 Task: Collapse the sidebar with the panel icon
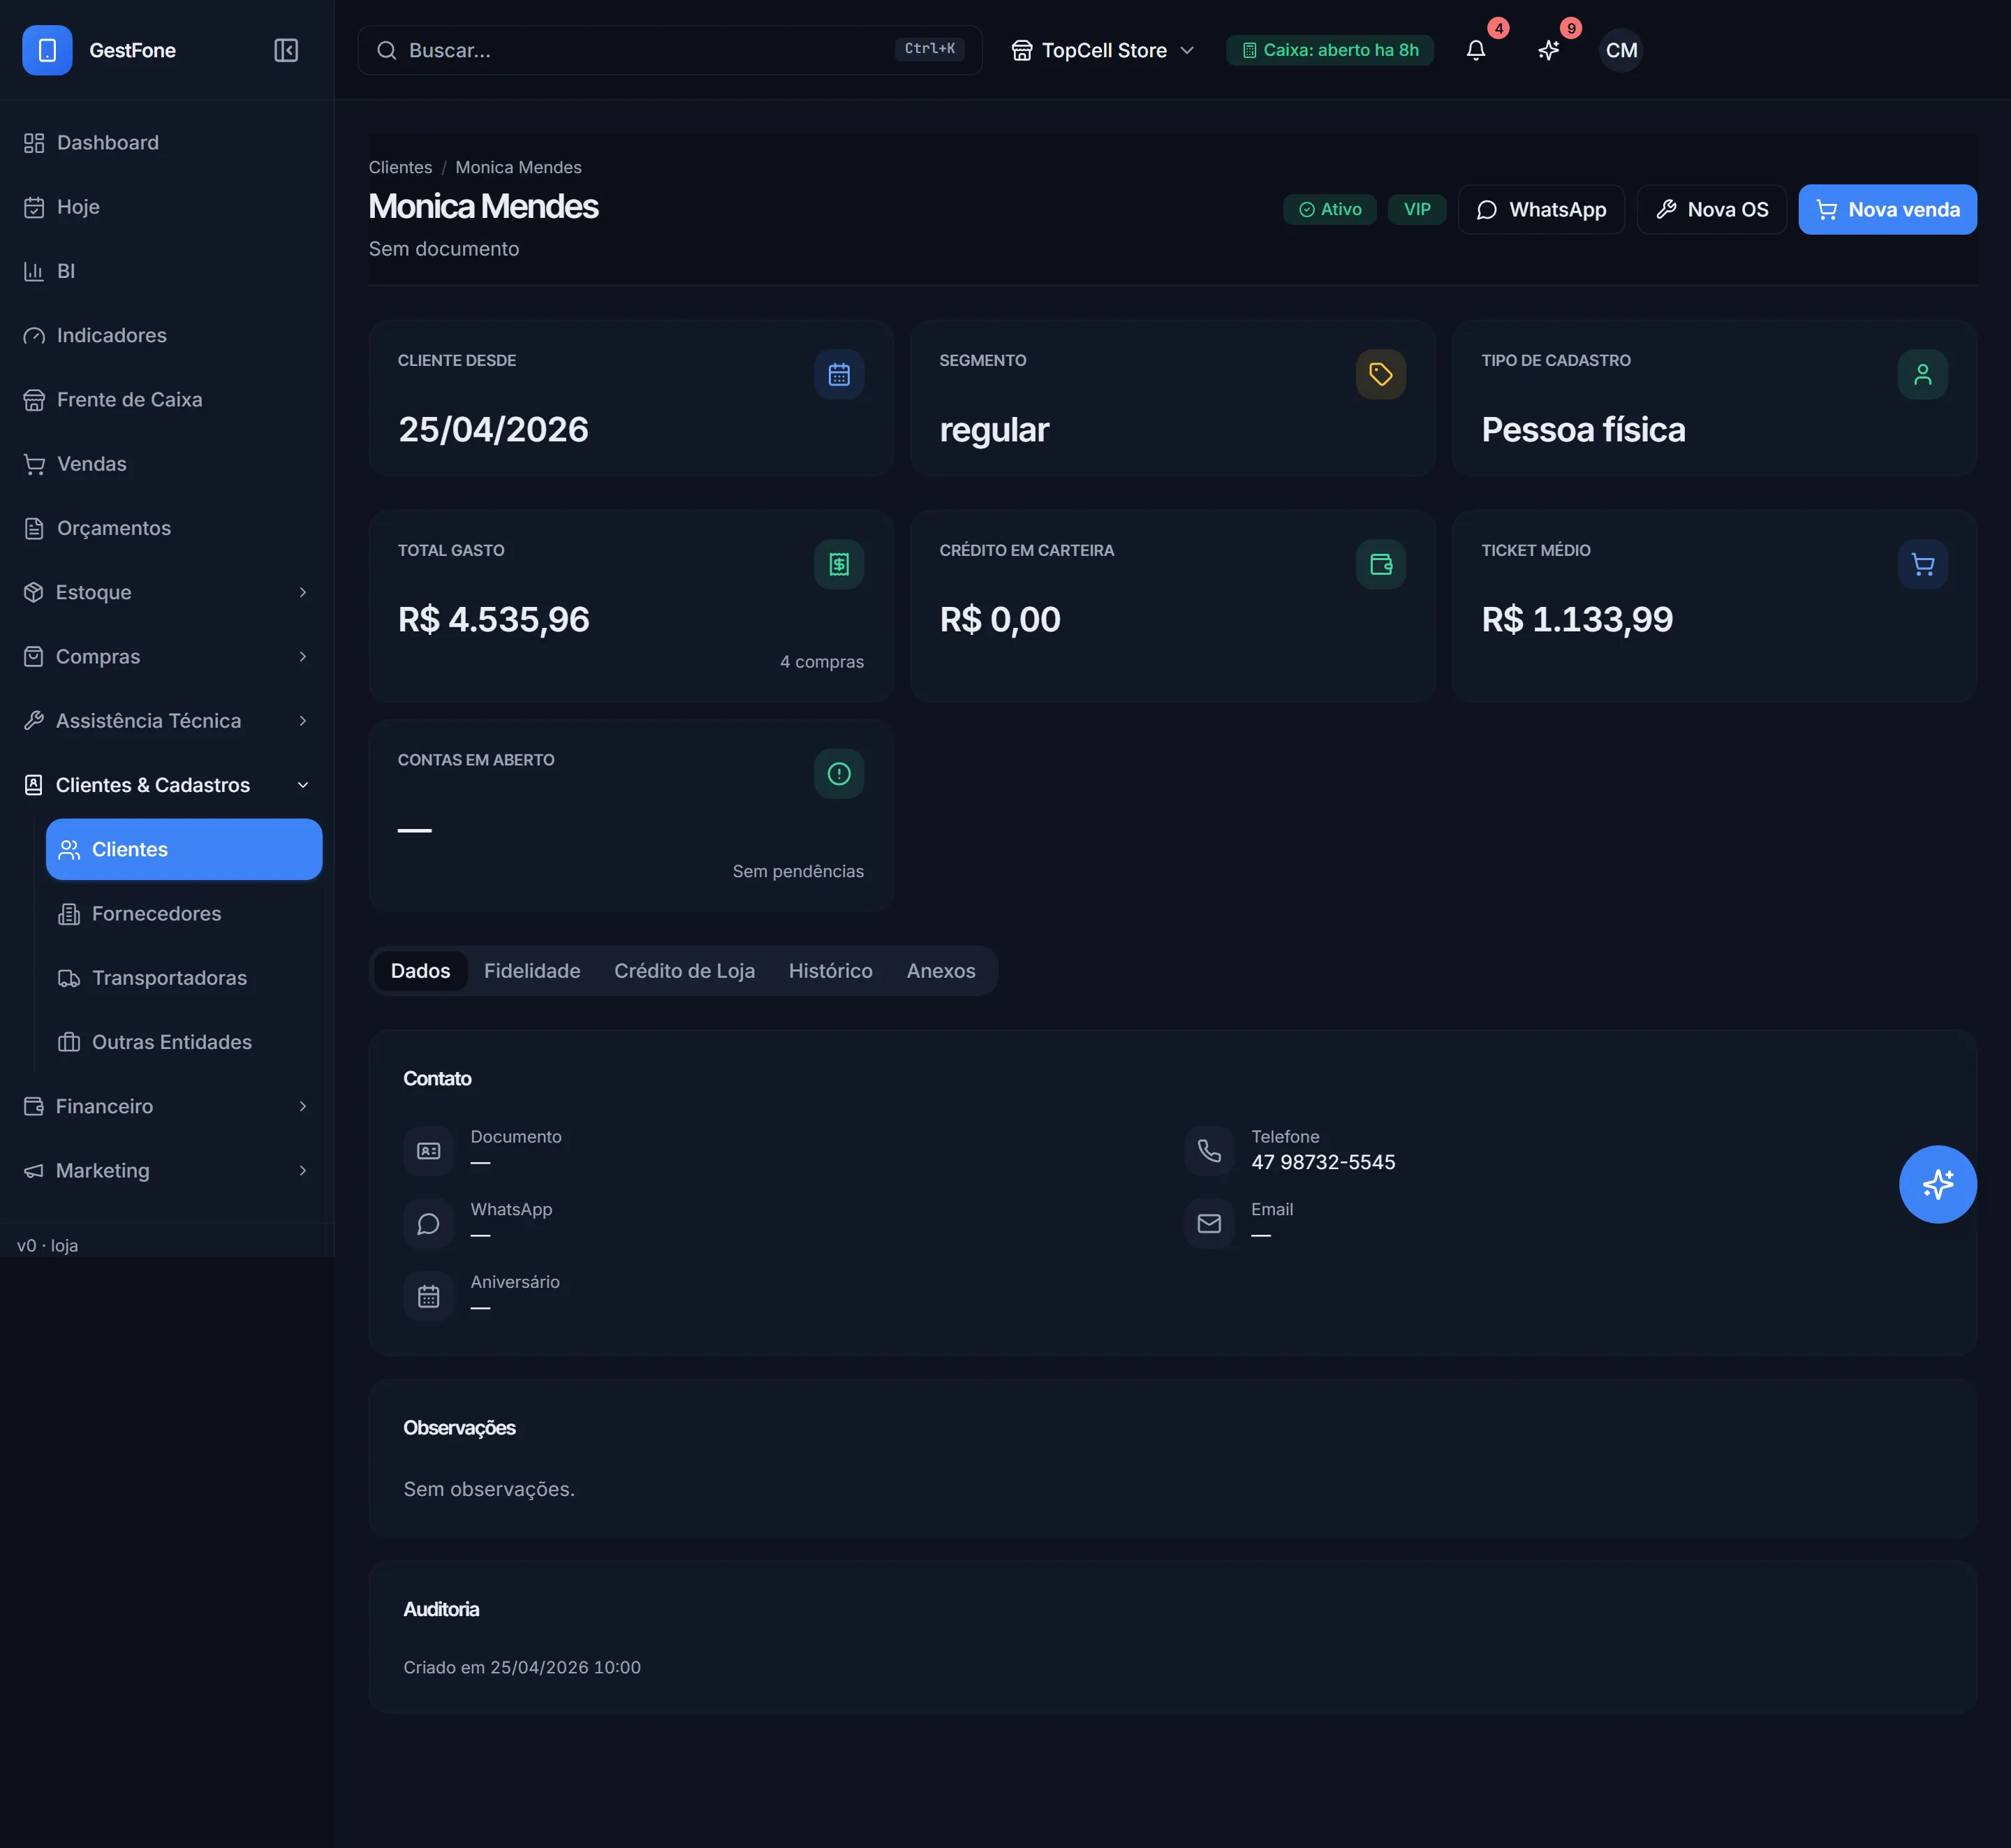click(x=286, y=50)
